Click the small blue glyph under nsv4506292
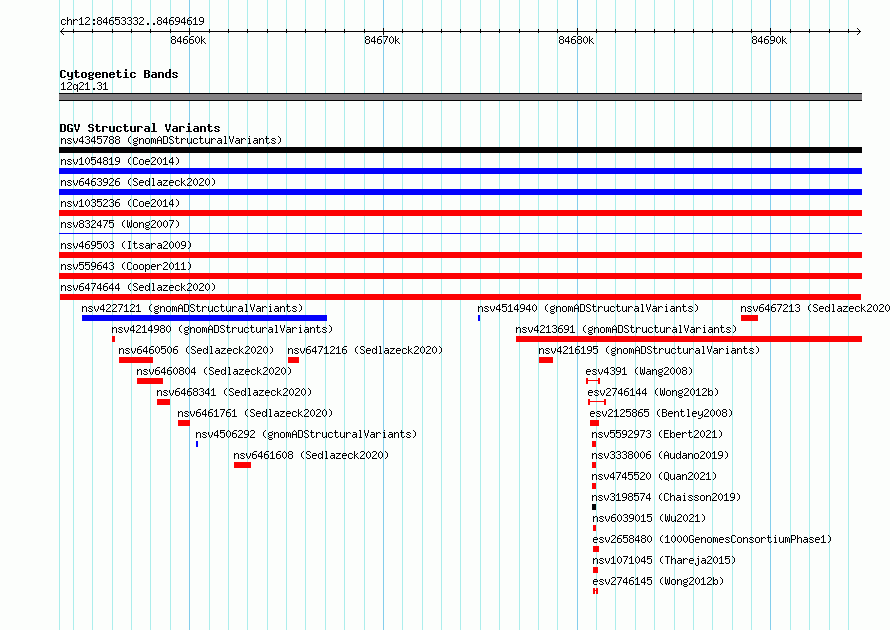The height and width of the screenshot is (630, 890). tap(197, 444)
